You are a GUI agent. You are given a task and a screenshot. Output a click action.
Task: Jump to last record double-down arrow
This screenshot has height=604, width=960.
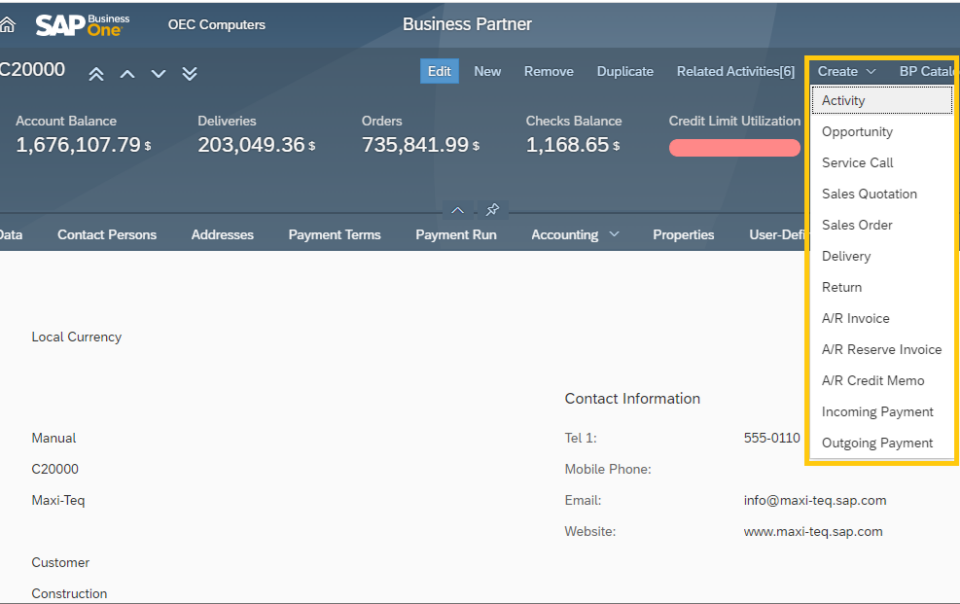pyautogui.click(x=190, y=74)
